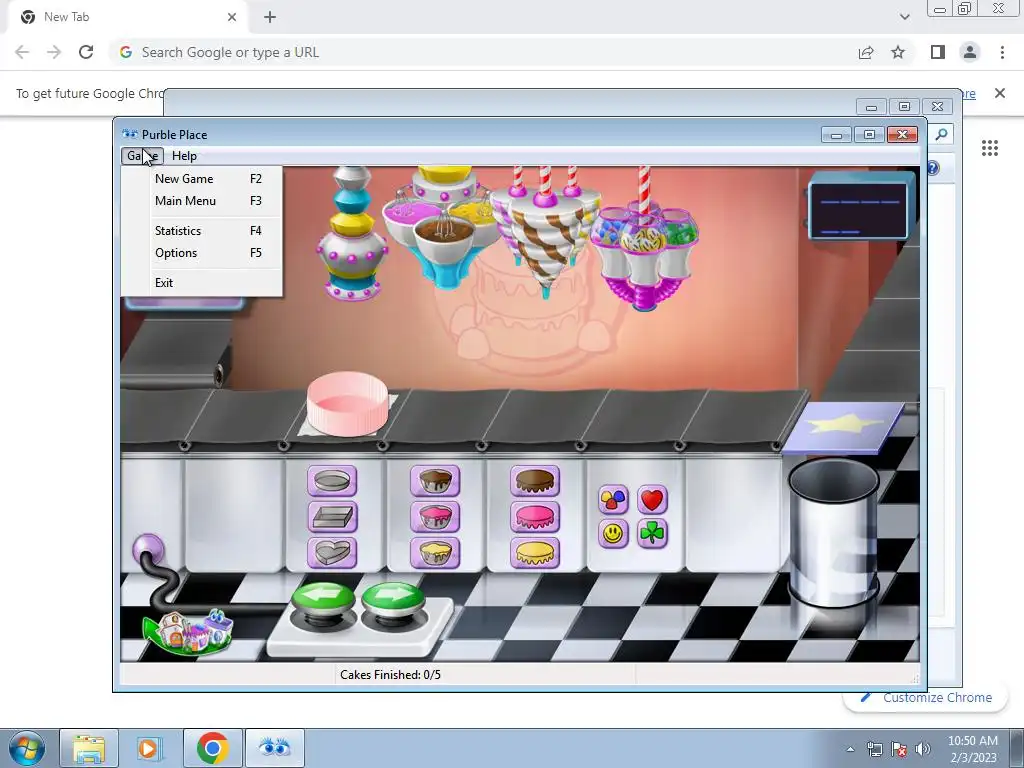Viewport: 1024px width, 768px height.
Task: Open the Help menu
Action: pos(184,156)
